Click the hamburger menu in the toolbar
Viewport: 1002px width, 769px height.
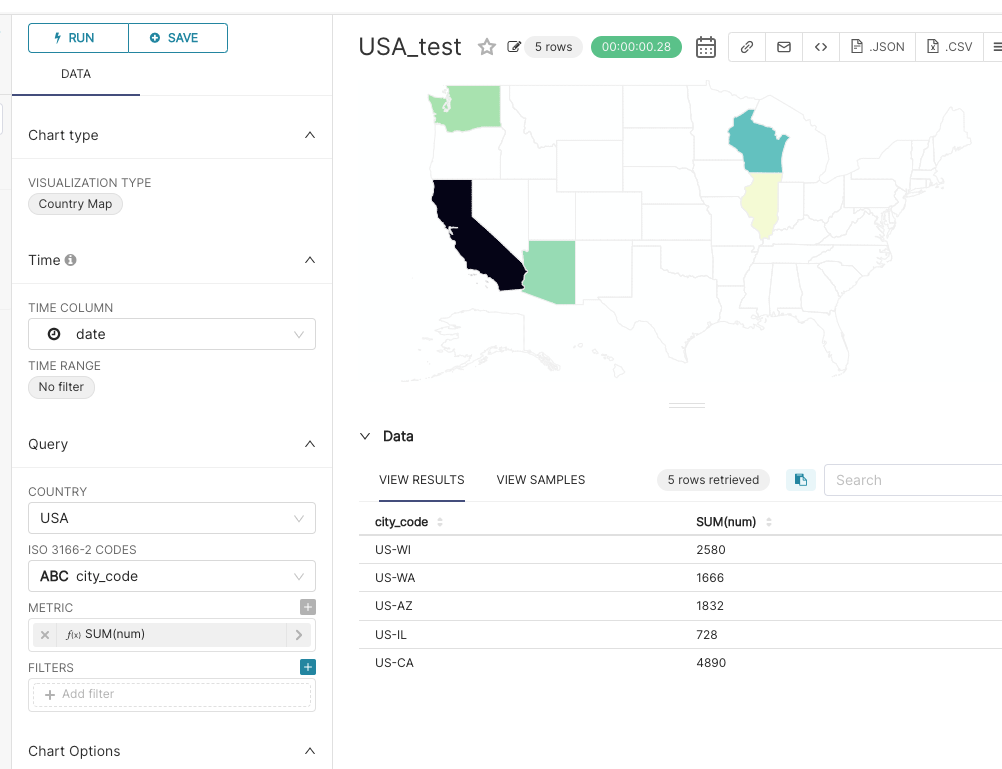(x=995, y=46)
